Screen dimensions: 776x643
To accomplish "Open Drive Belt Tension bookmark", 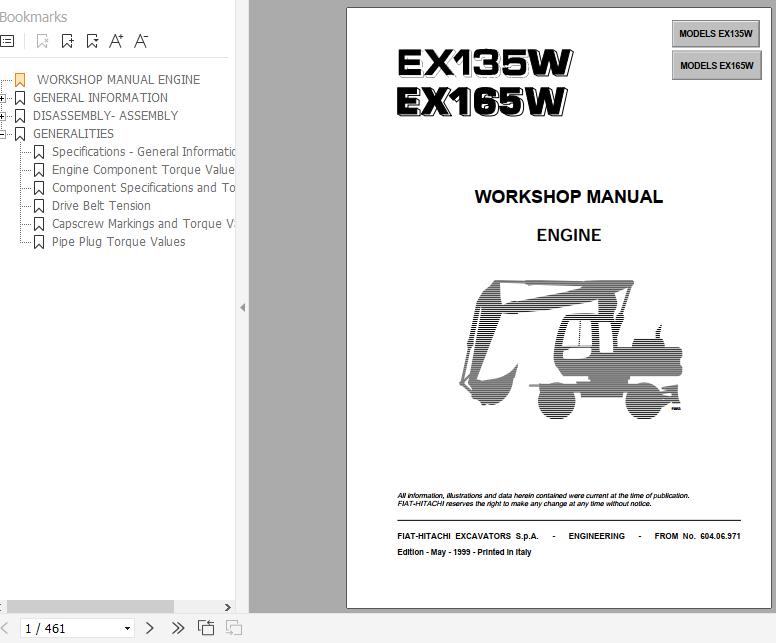I will pos(101,205).
